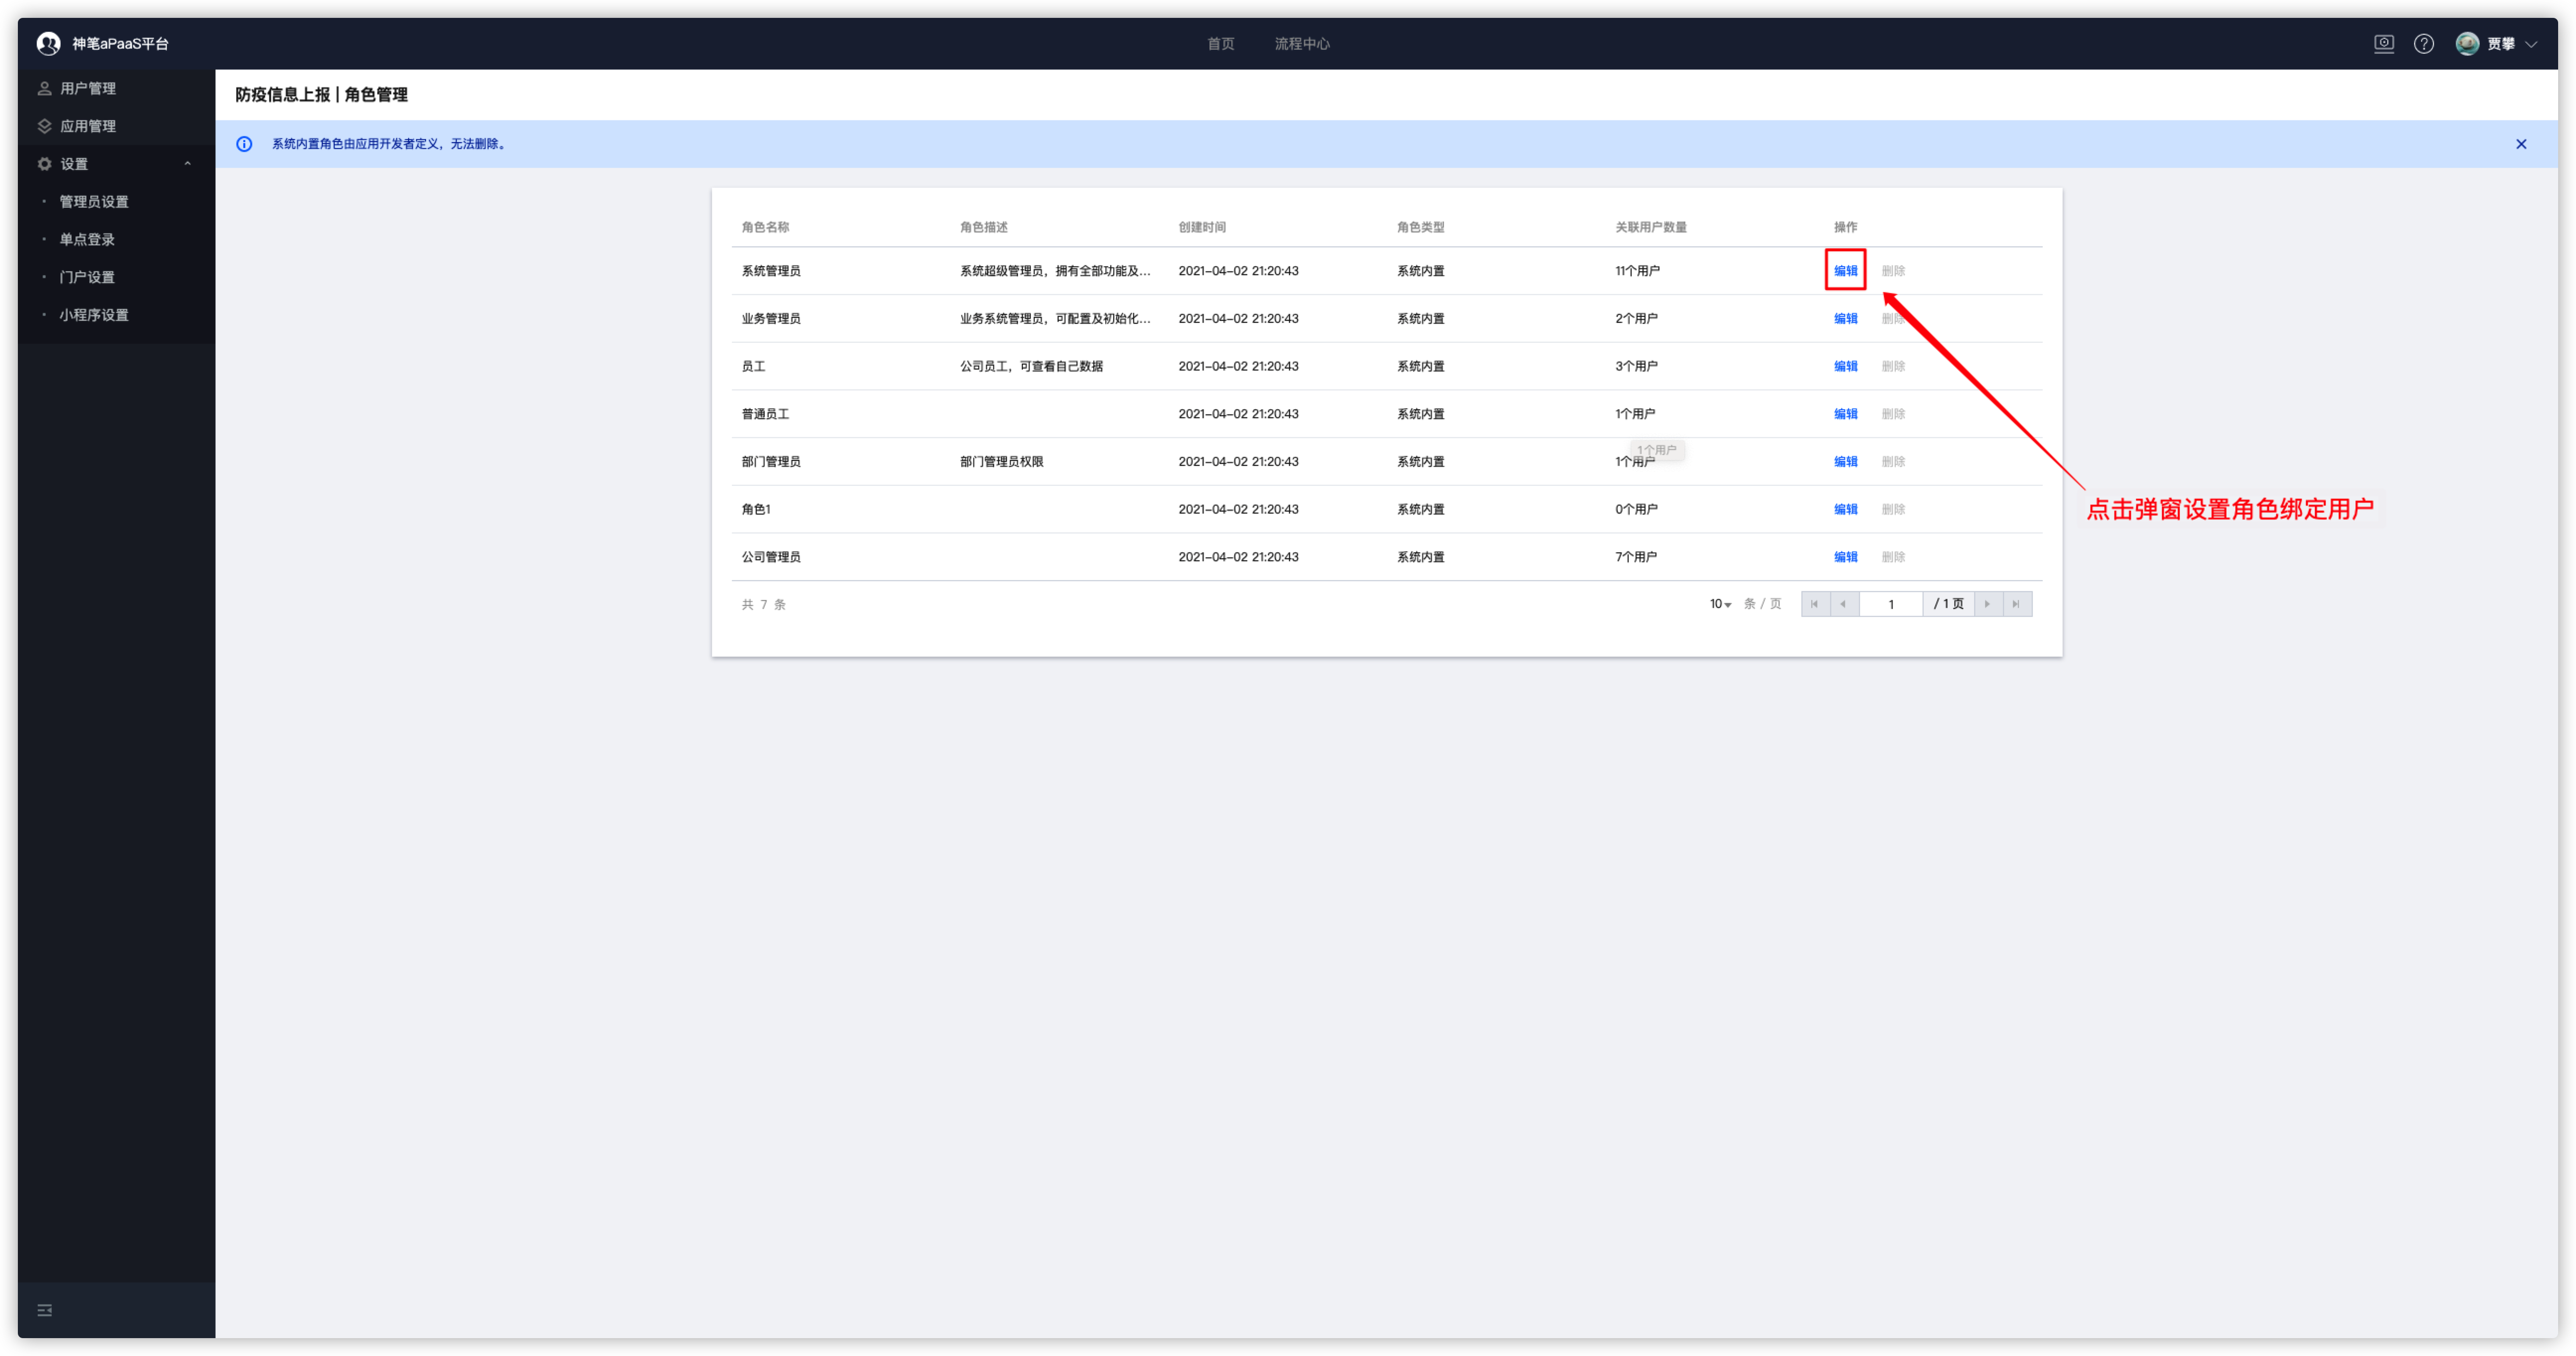Click the user avatar for 贾攀
The image size is (2576, 1356).
point(2467,43)
